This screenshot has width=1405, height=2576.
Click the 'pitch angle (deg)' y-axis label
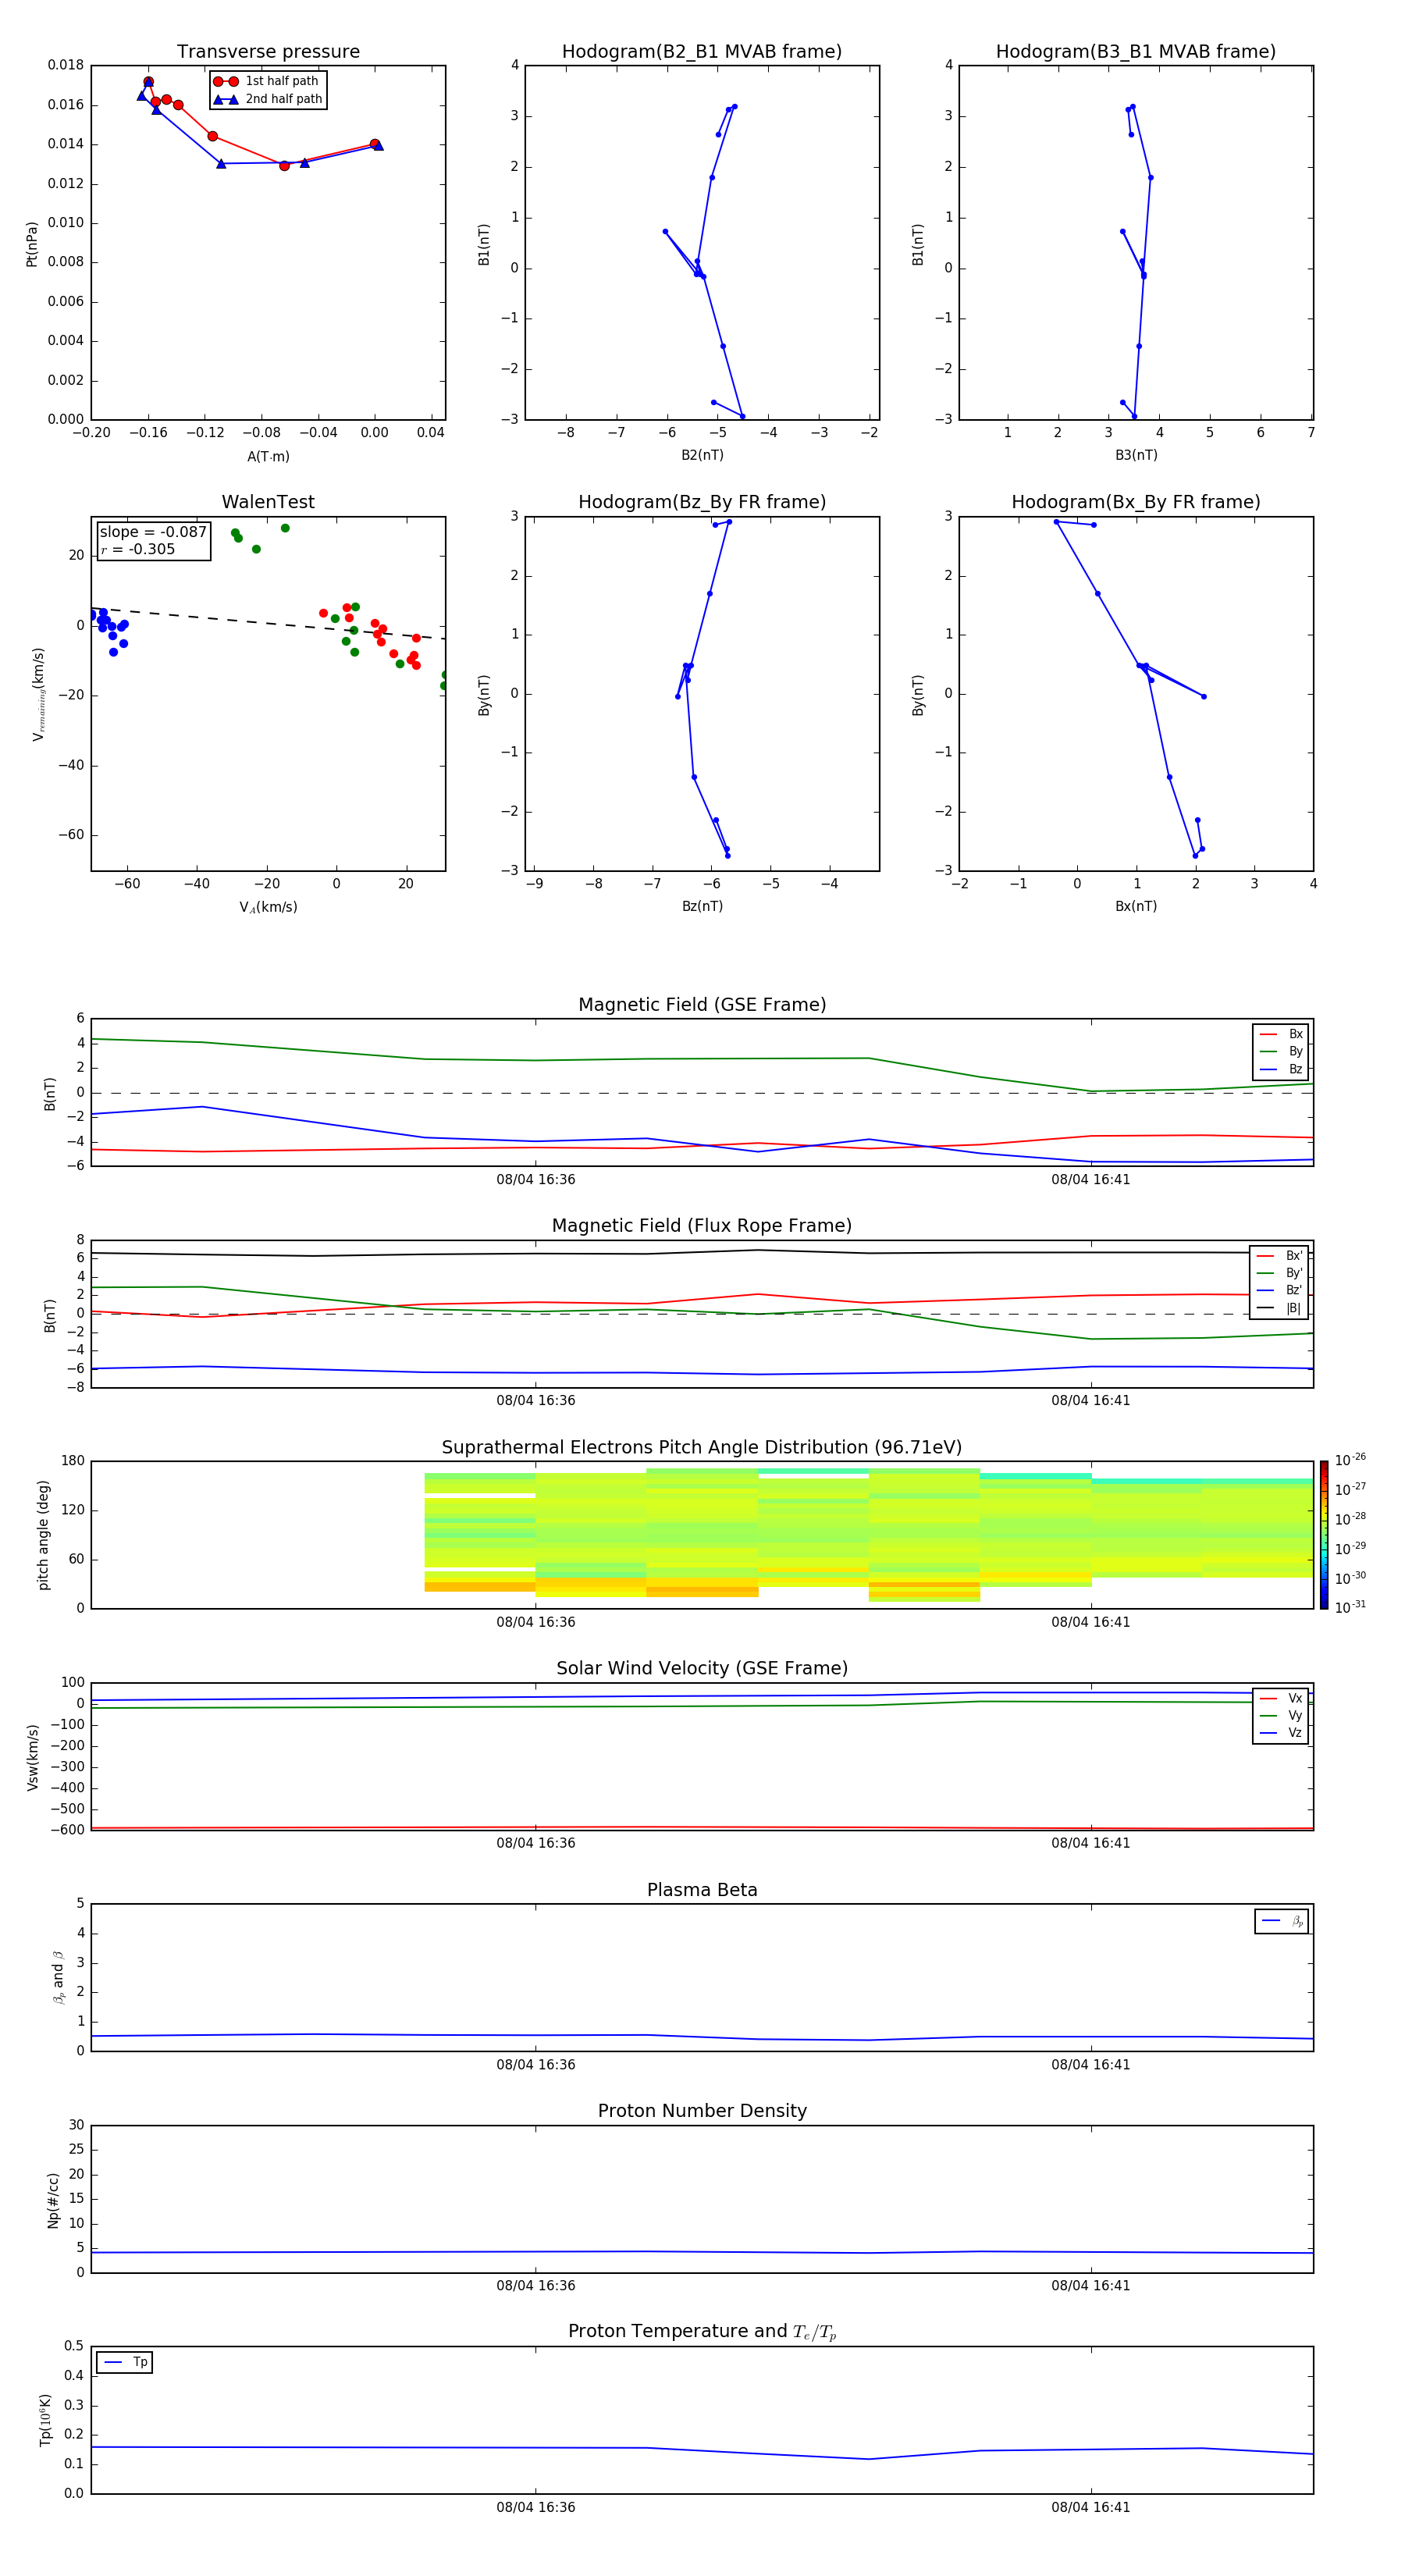coord(43,1535)
